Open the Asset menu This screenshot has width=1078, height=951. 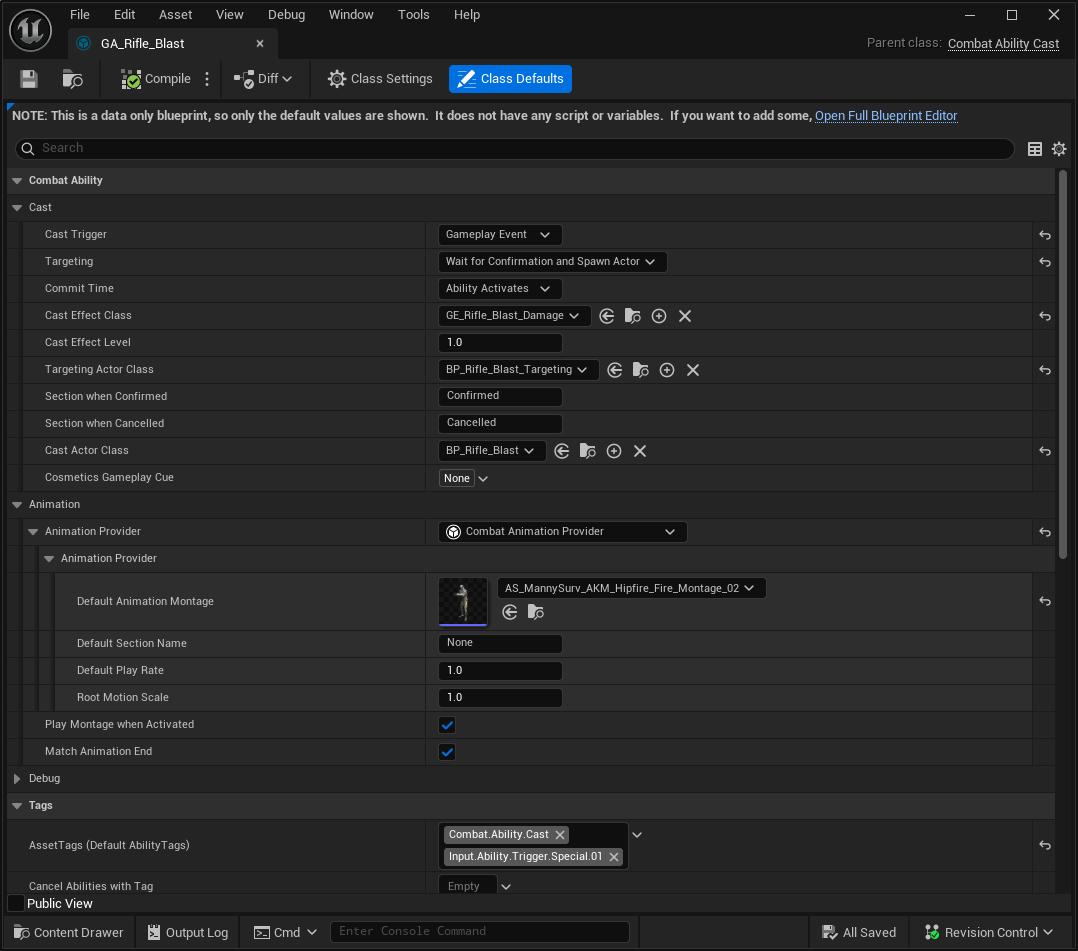point(176,15)
